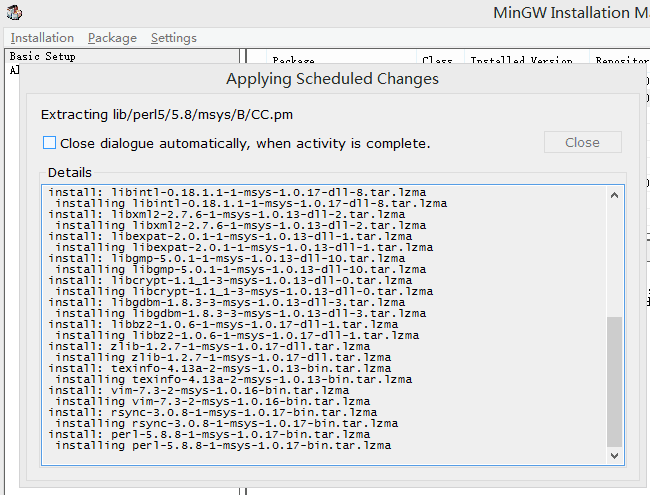Click the Applying Scheduled Changes title

(x=332, y=79)
